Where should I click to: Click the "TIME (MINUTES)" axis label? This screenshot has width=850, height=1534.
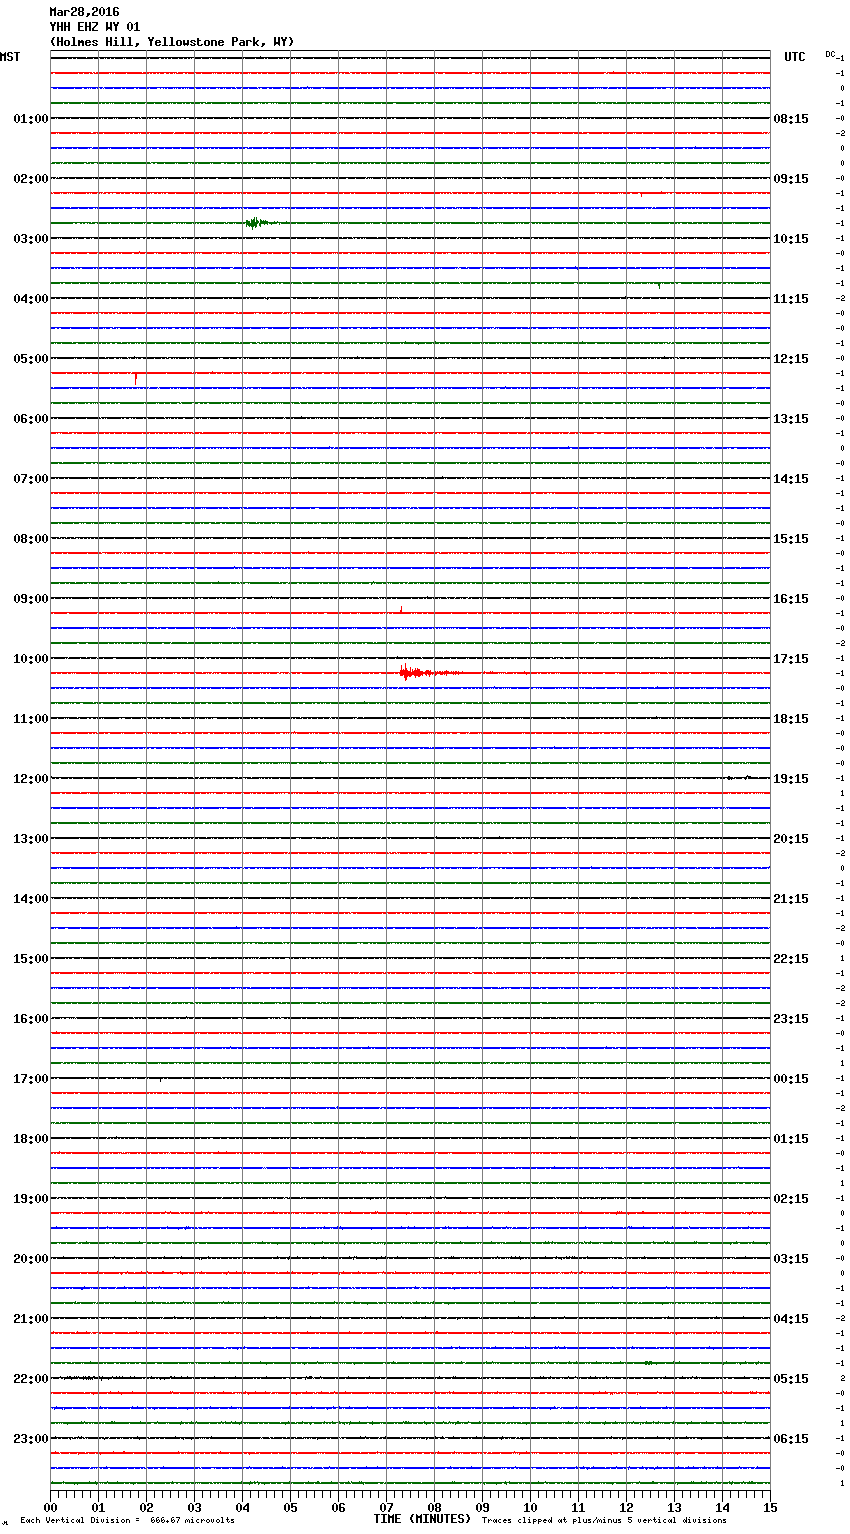[x=422, y=1519]
